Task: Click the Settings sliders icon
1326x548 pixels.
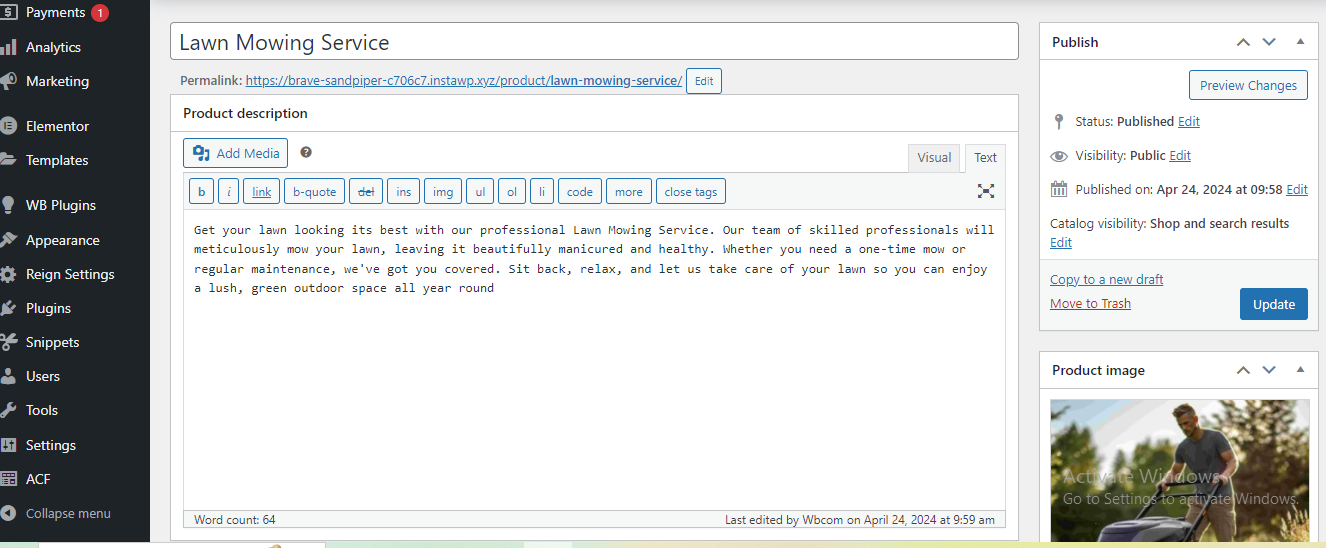Action: tap(9, 445)
